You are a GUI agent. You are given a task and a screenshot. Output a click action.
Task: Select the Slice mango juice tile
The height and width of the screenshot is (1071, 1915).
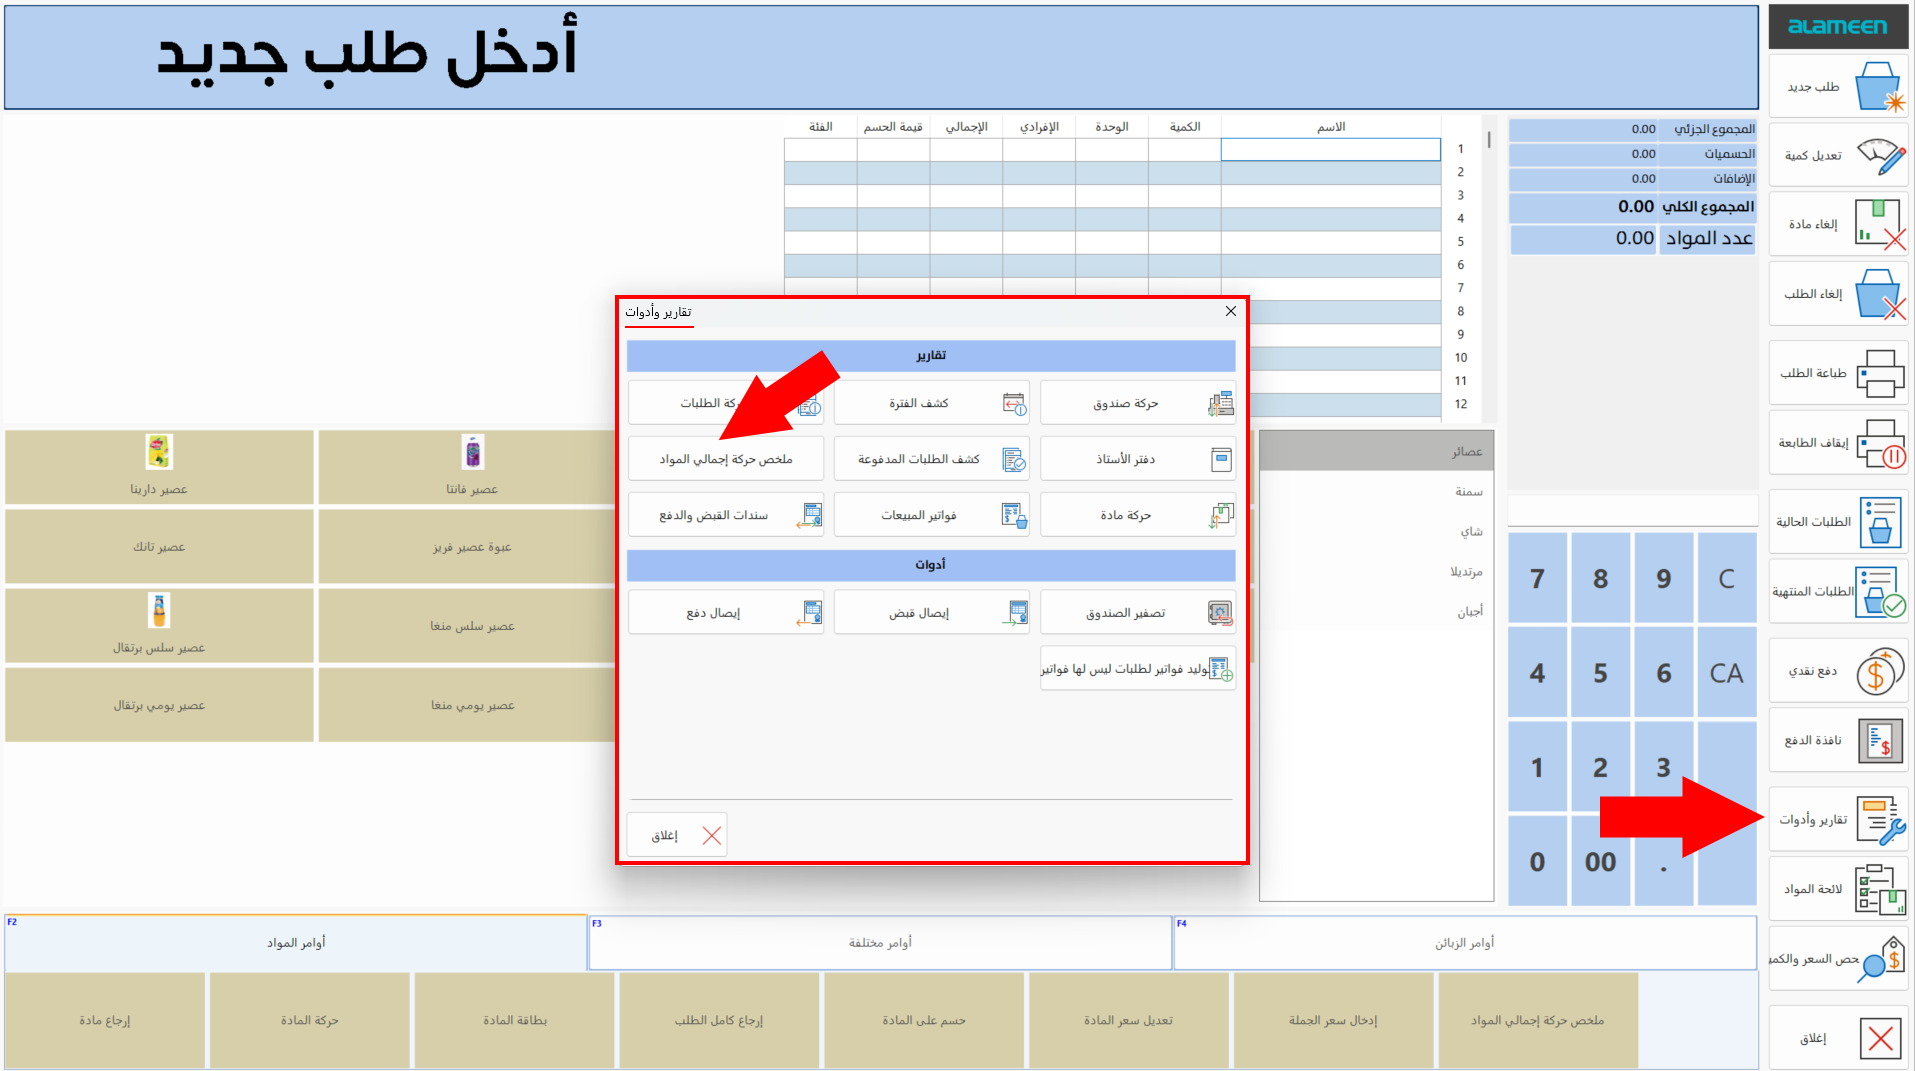(x=468, y=626)
